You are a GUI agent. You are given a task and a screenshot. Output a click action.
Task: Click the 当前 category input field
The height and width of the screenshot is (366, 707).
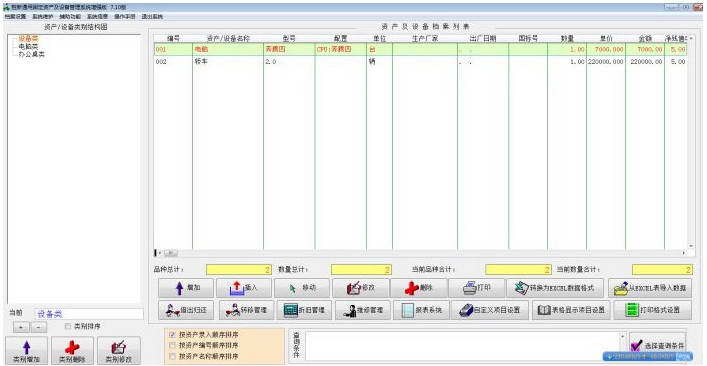[89, 314]
